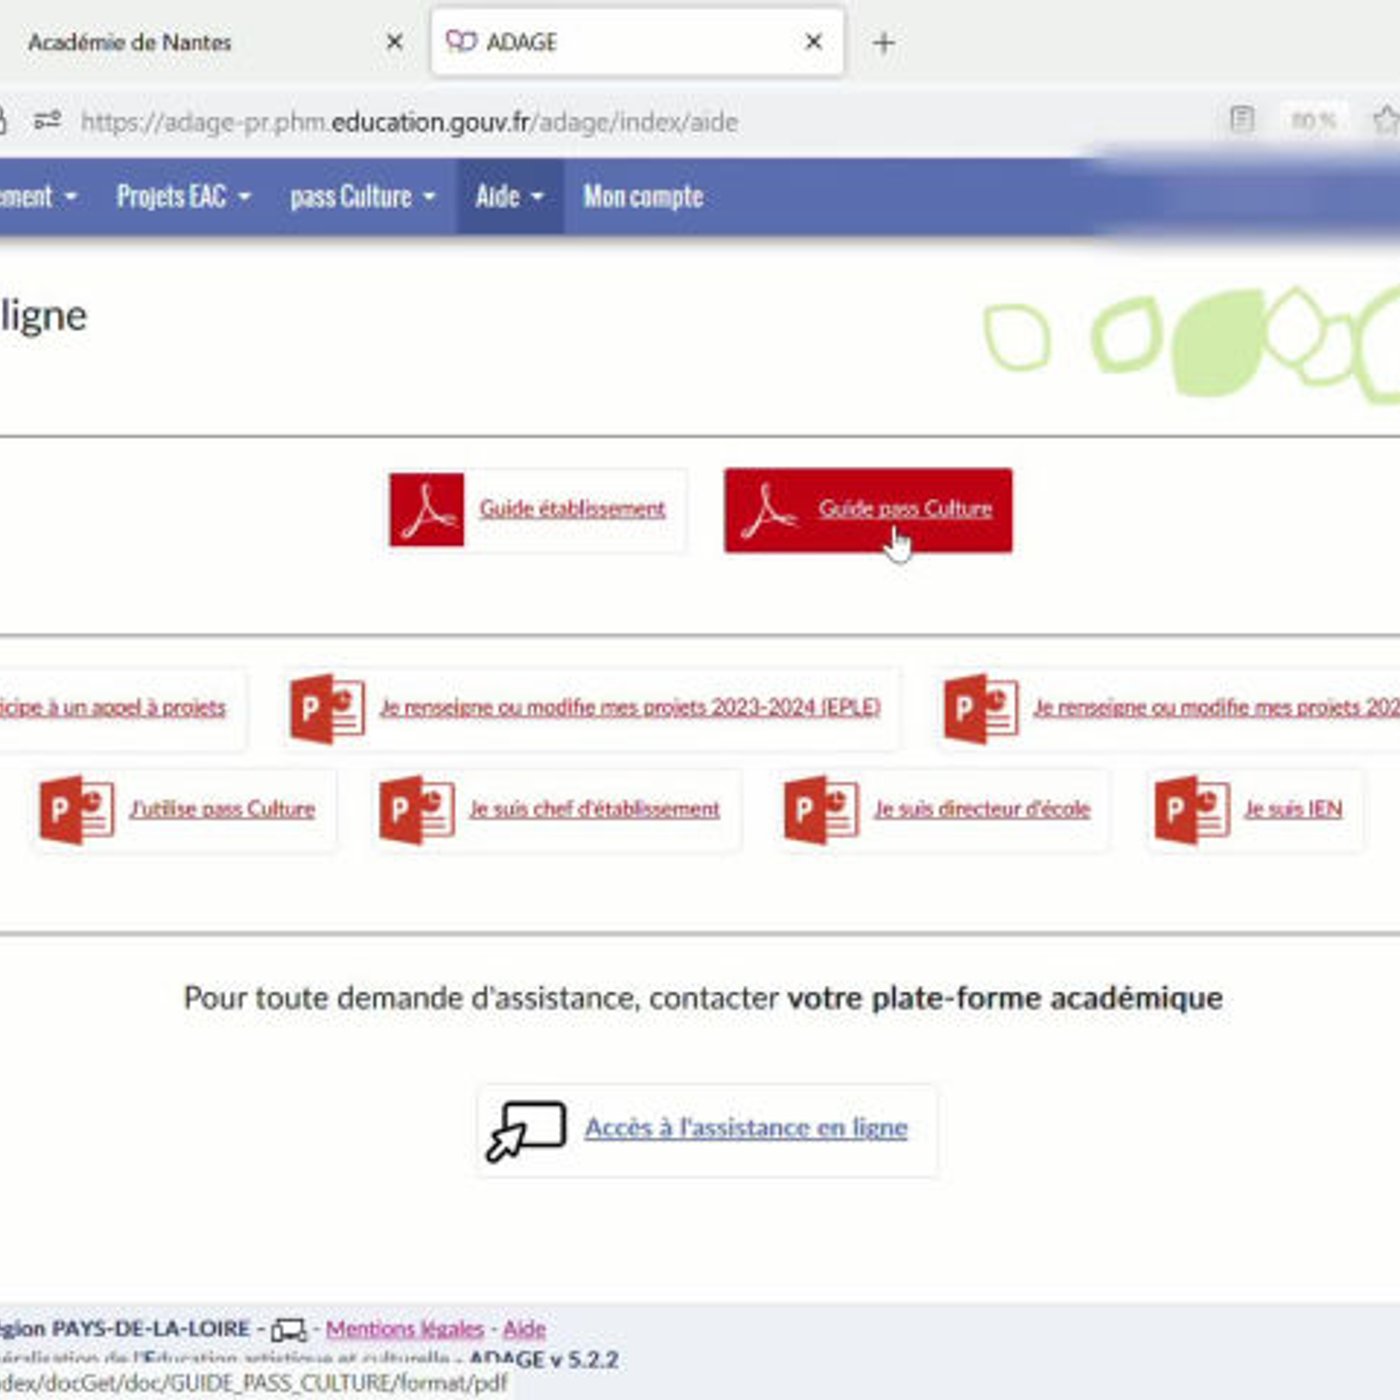Click the ADAGE v 5.2.2 version text

(544, 1359)
